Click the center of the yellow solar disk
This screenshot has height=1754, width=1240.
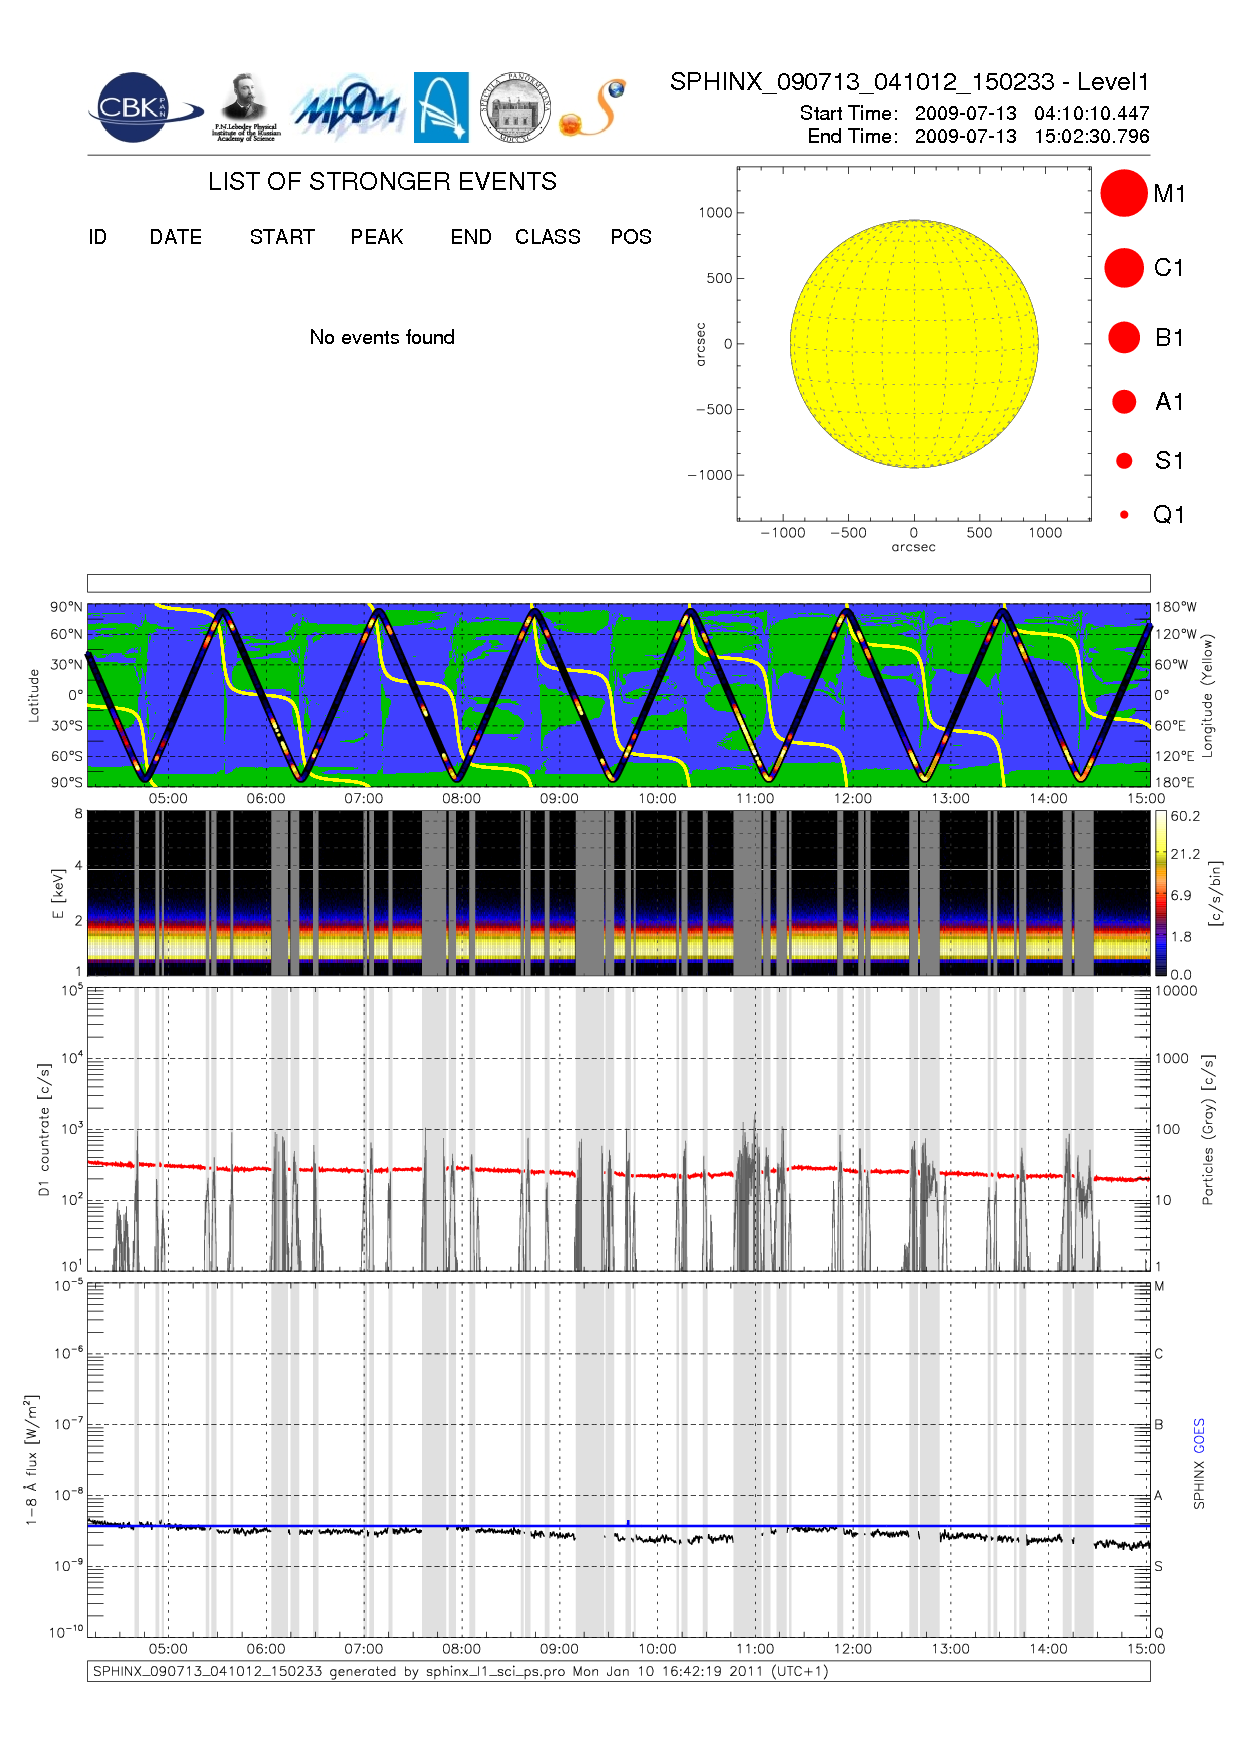913,344
